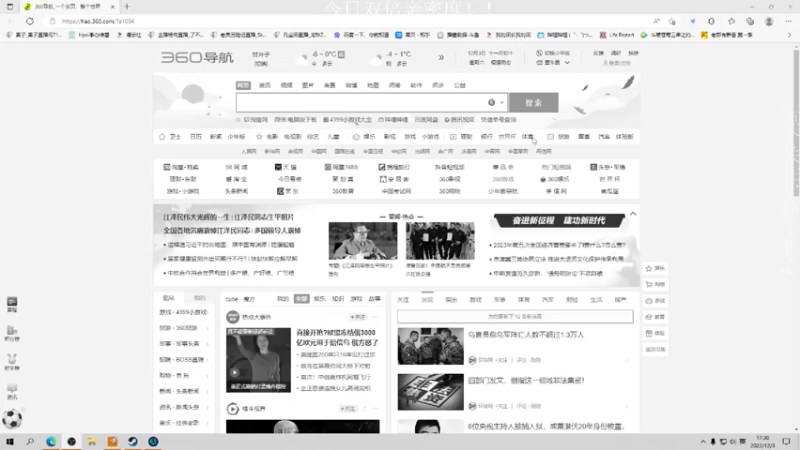The width and height of the screenshot is (800, 450).
Task: Expand the 旅游·360旅游 row arrow
Action: pos(207,328)
